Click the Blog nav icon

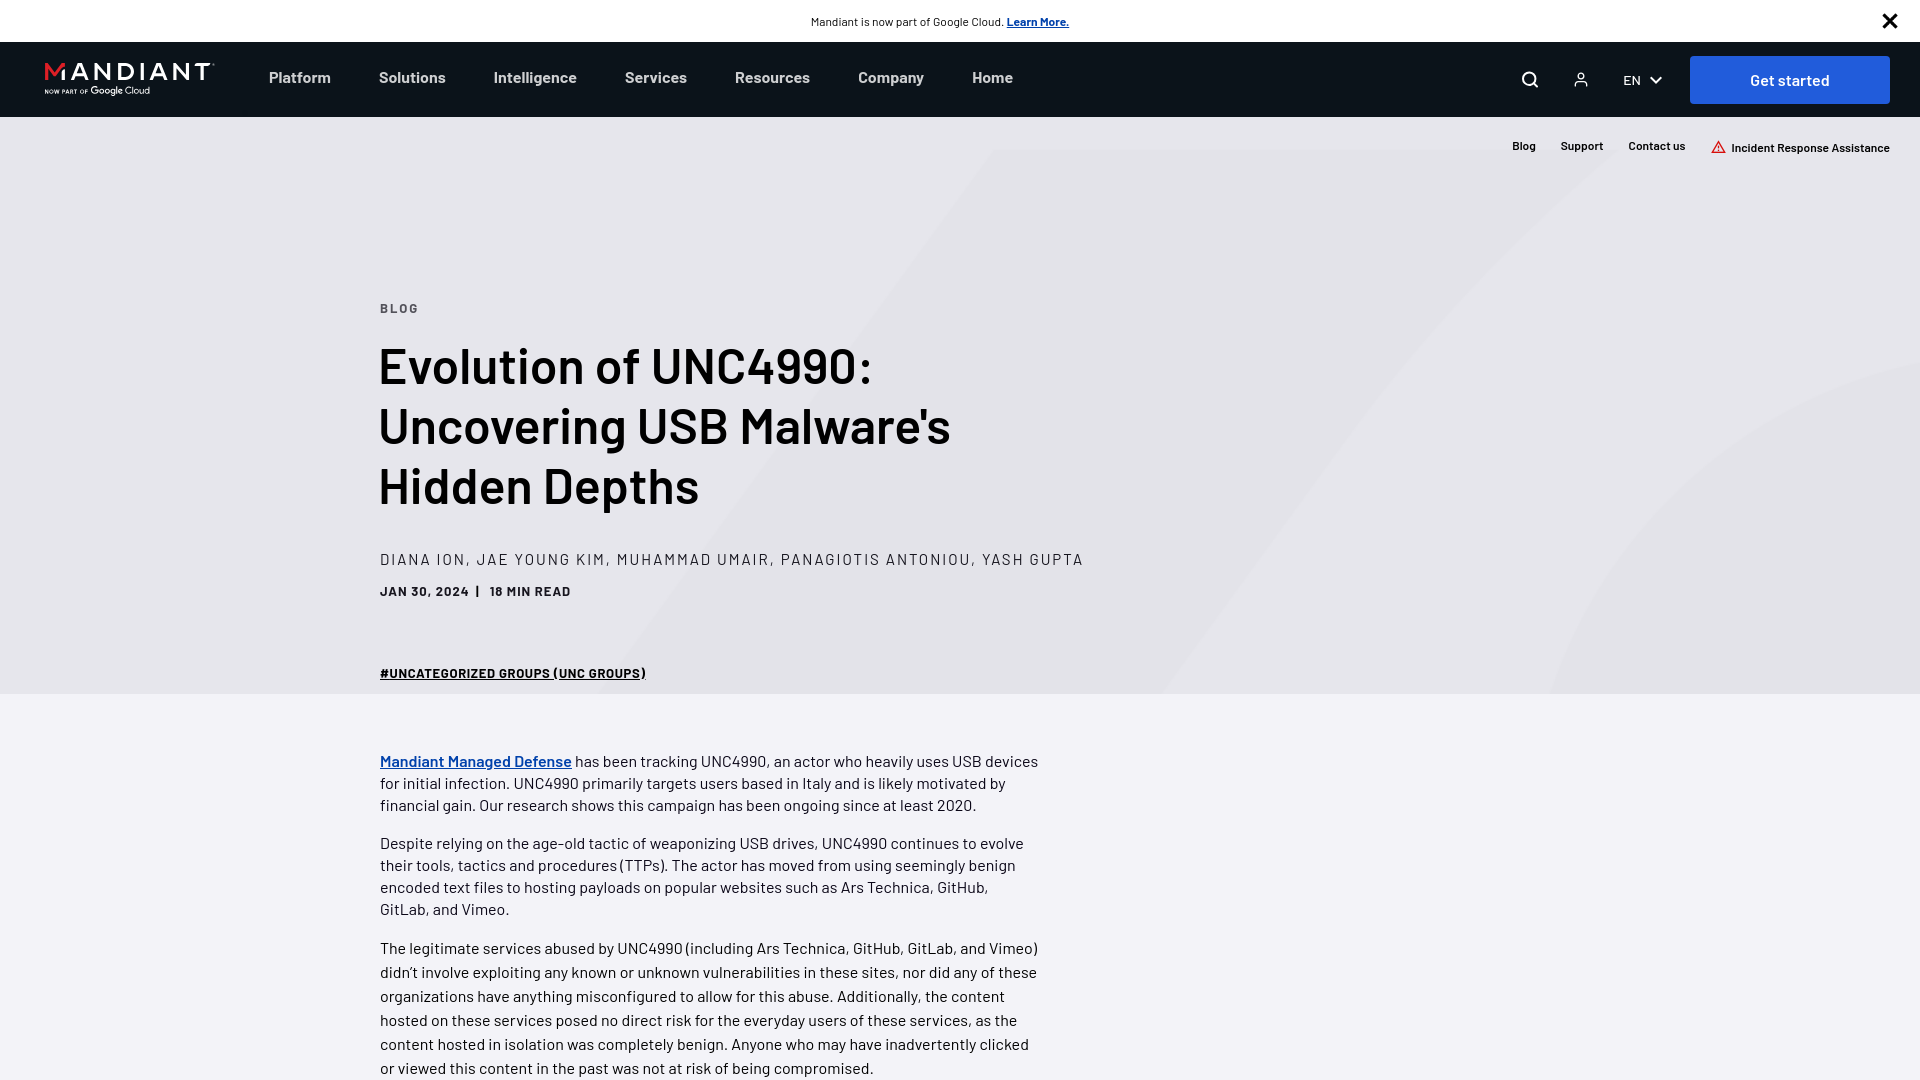pos(1523,145)
